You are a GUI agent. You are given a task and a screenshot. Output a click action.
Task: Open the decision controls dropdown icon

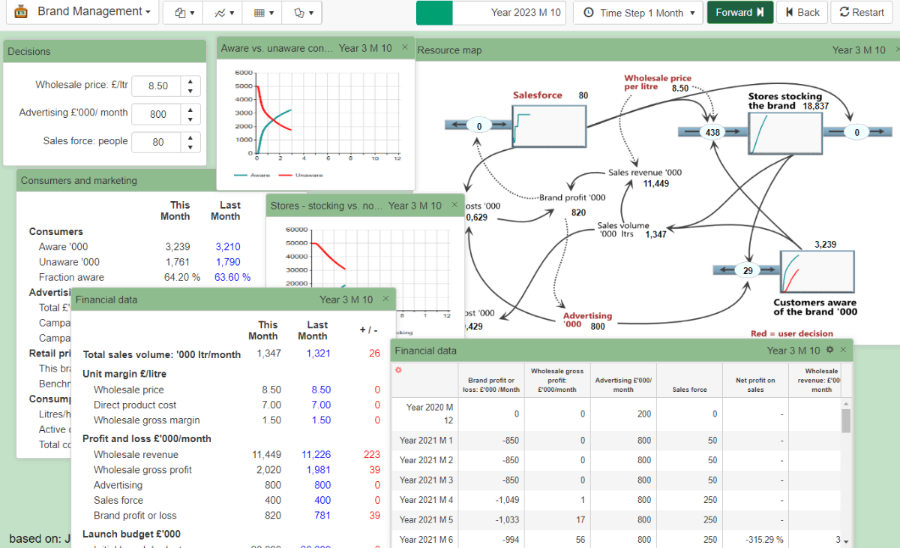[x=302, y=13]
